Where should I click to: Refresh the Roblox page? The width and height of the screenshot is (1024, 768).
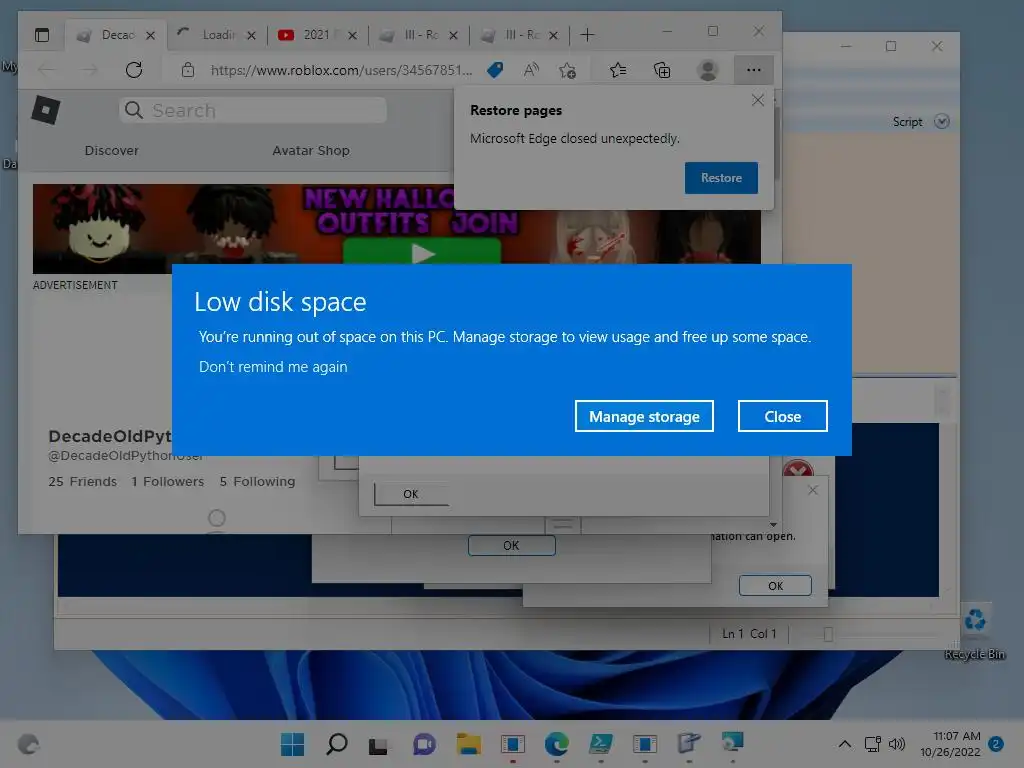pyautogui.click(x=134, y=70)
